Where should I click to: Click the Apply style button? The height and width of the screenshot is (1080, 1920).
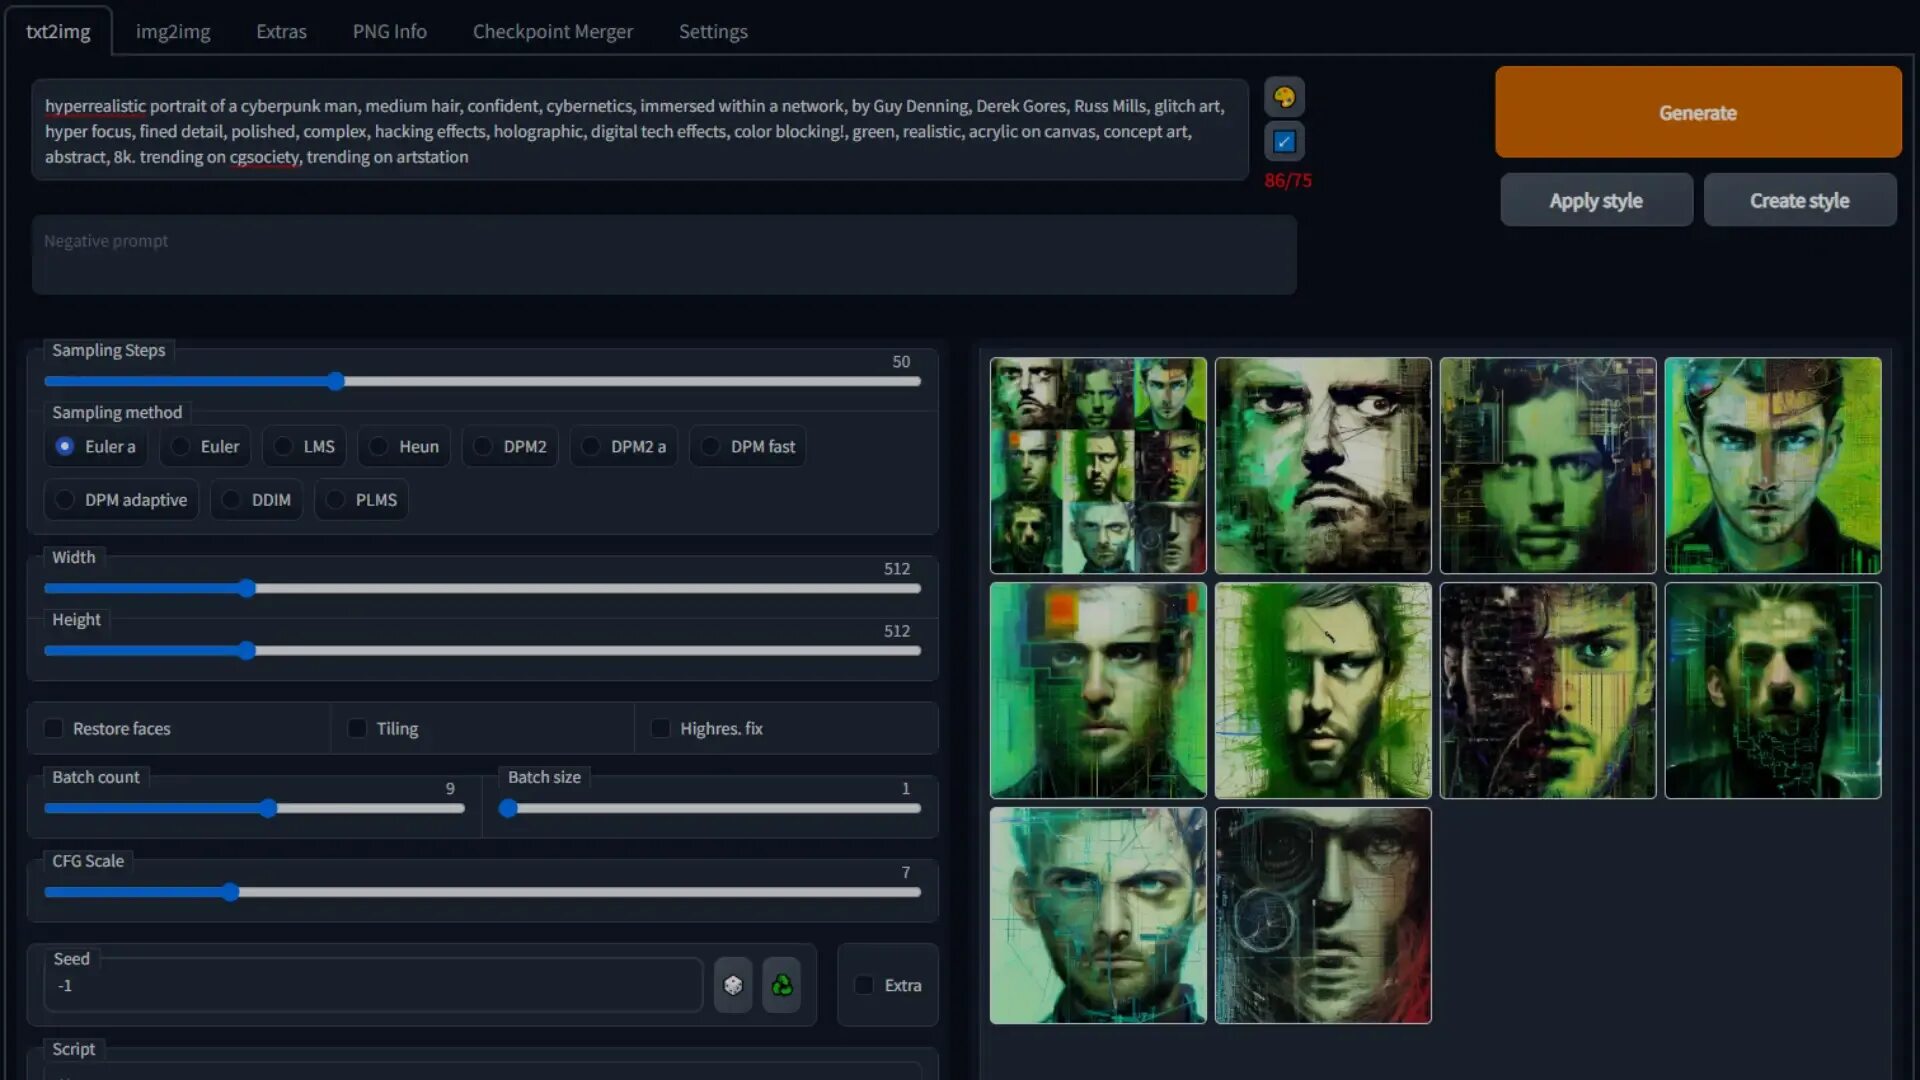(1596, 200)
